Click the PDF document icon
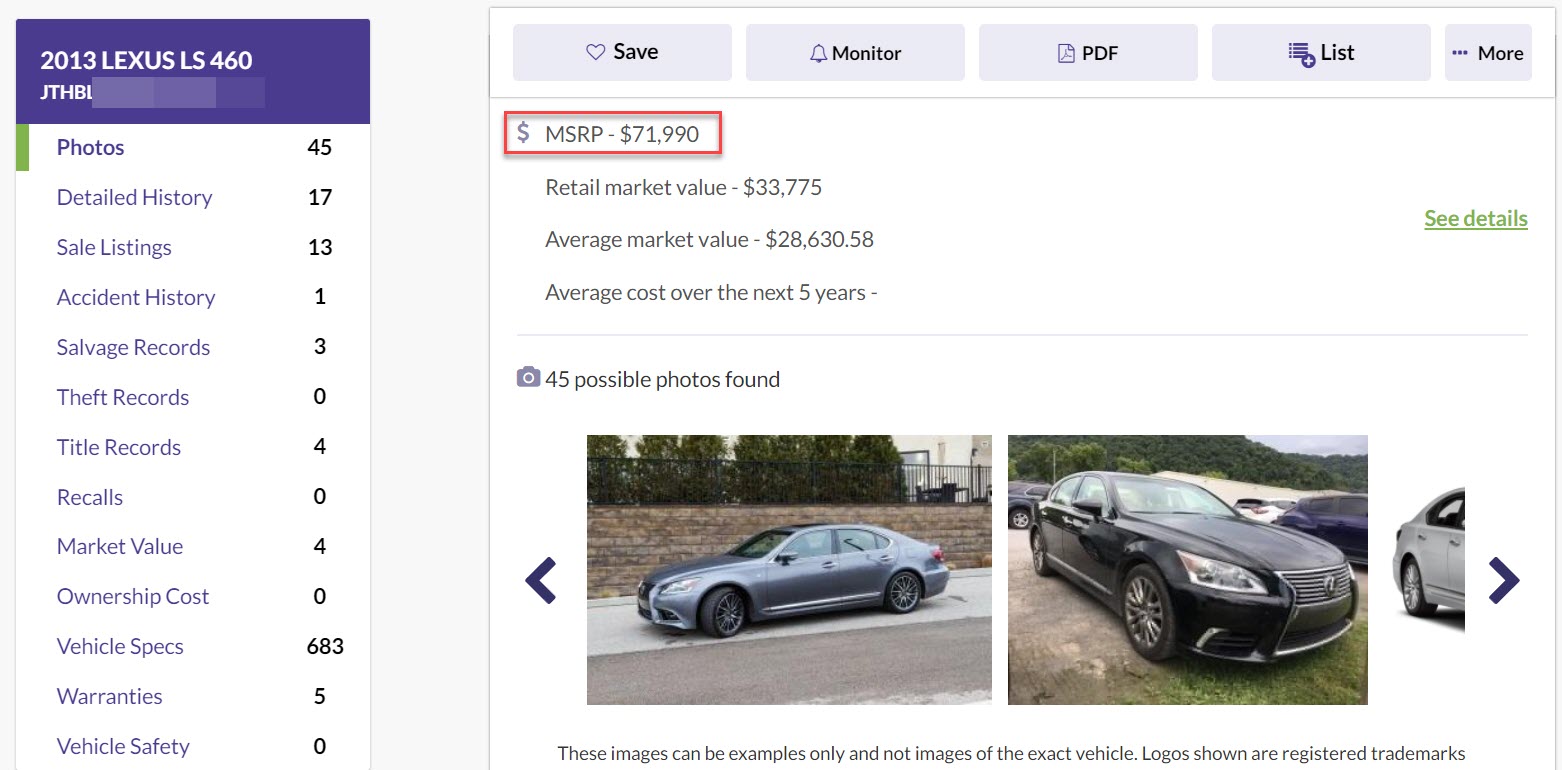 (1066, 54)
